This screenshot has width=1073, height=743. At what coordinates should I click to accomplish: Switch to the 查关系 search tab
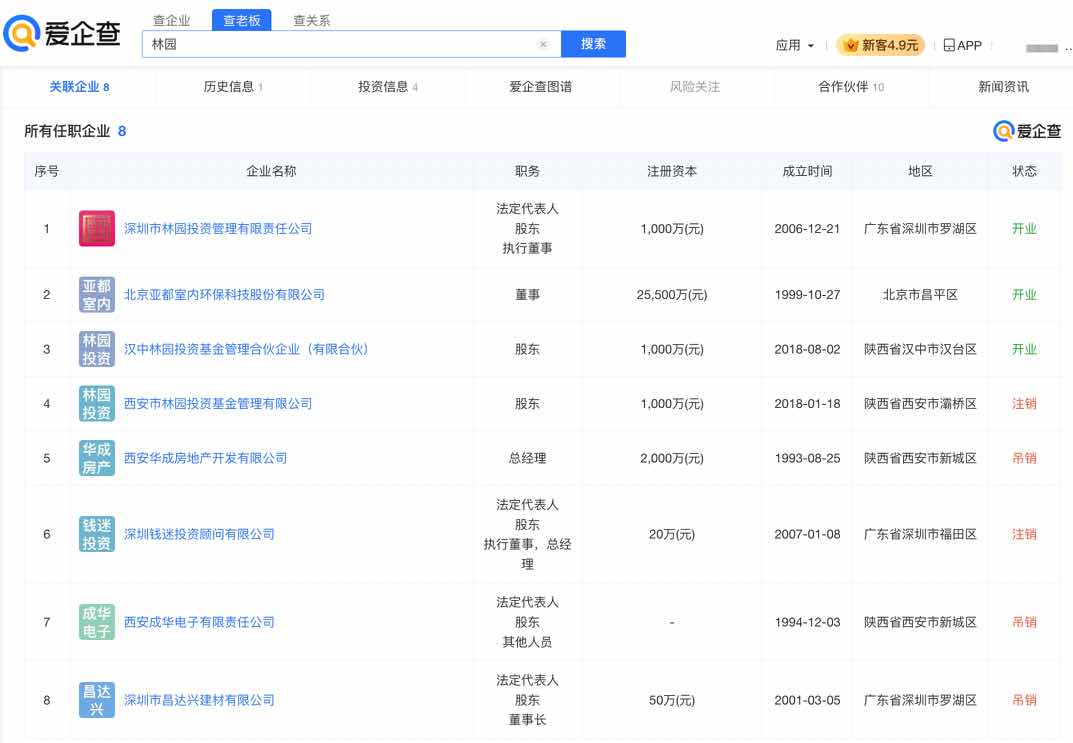pos(311,21)
